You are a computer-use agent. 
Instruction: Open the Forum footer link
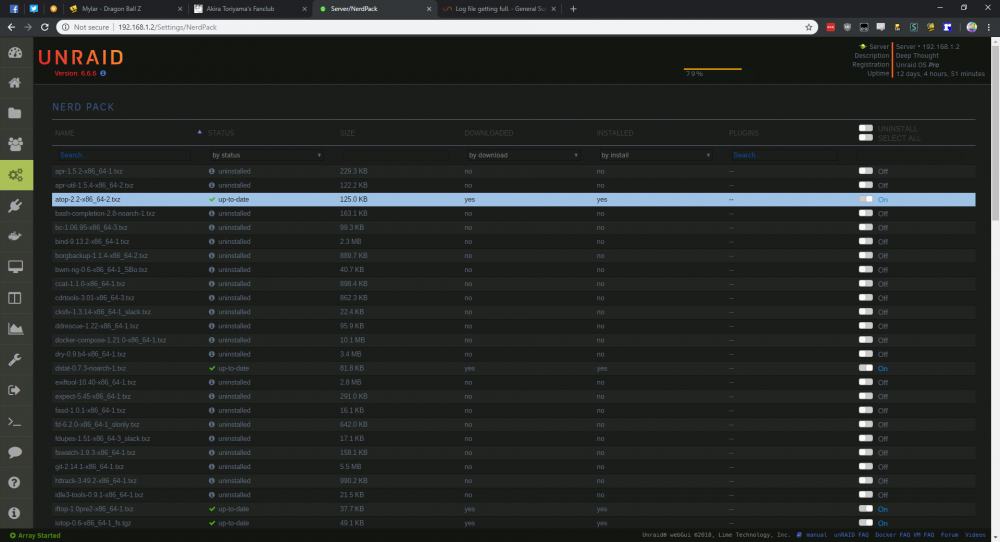(x=950, y=535)
